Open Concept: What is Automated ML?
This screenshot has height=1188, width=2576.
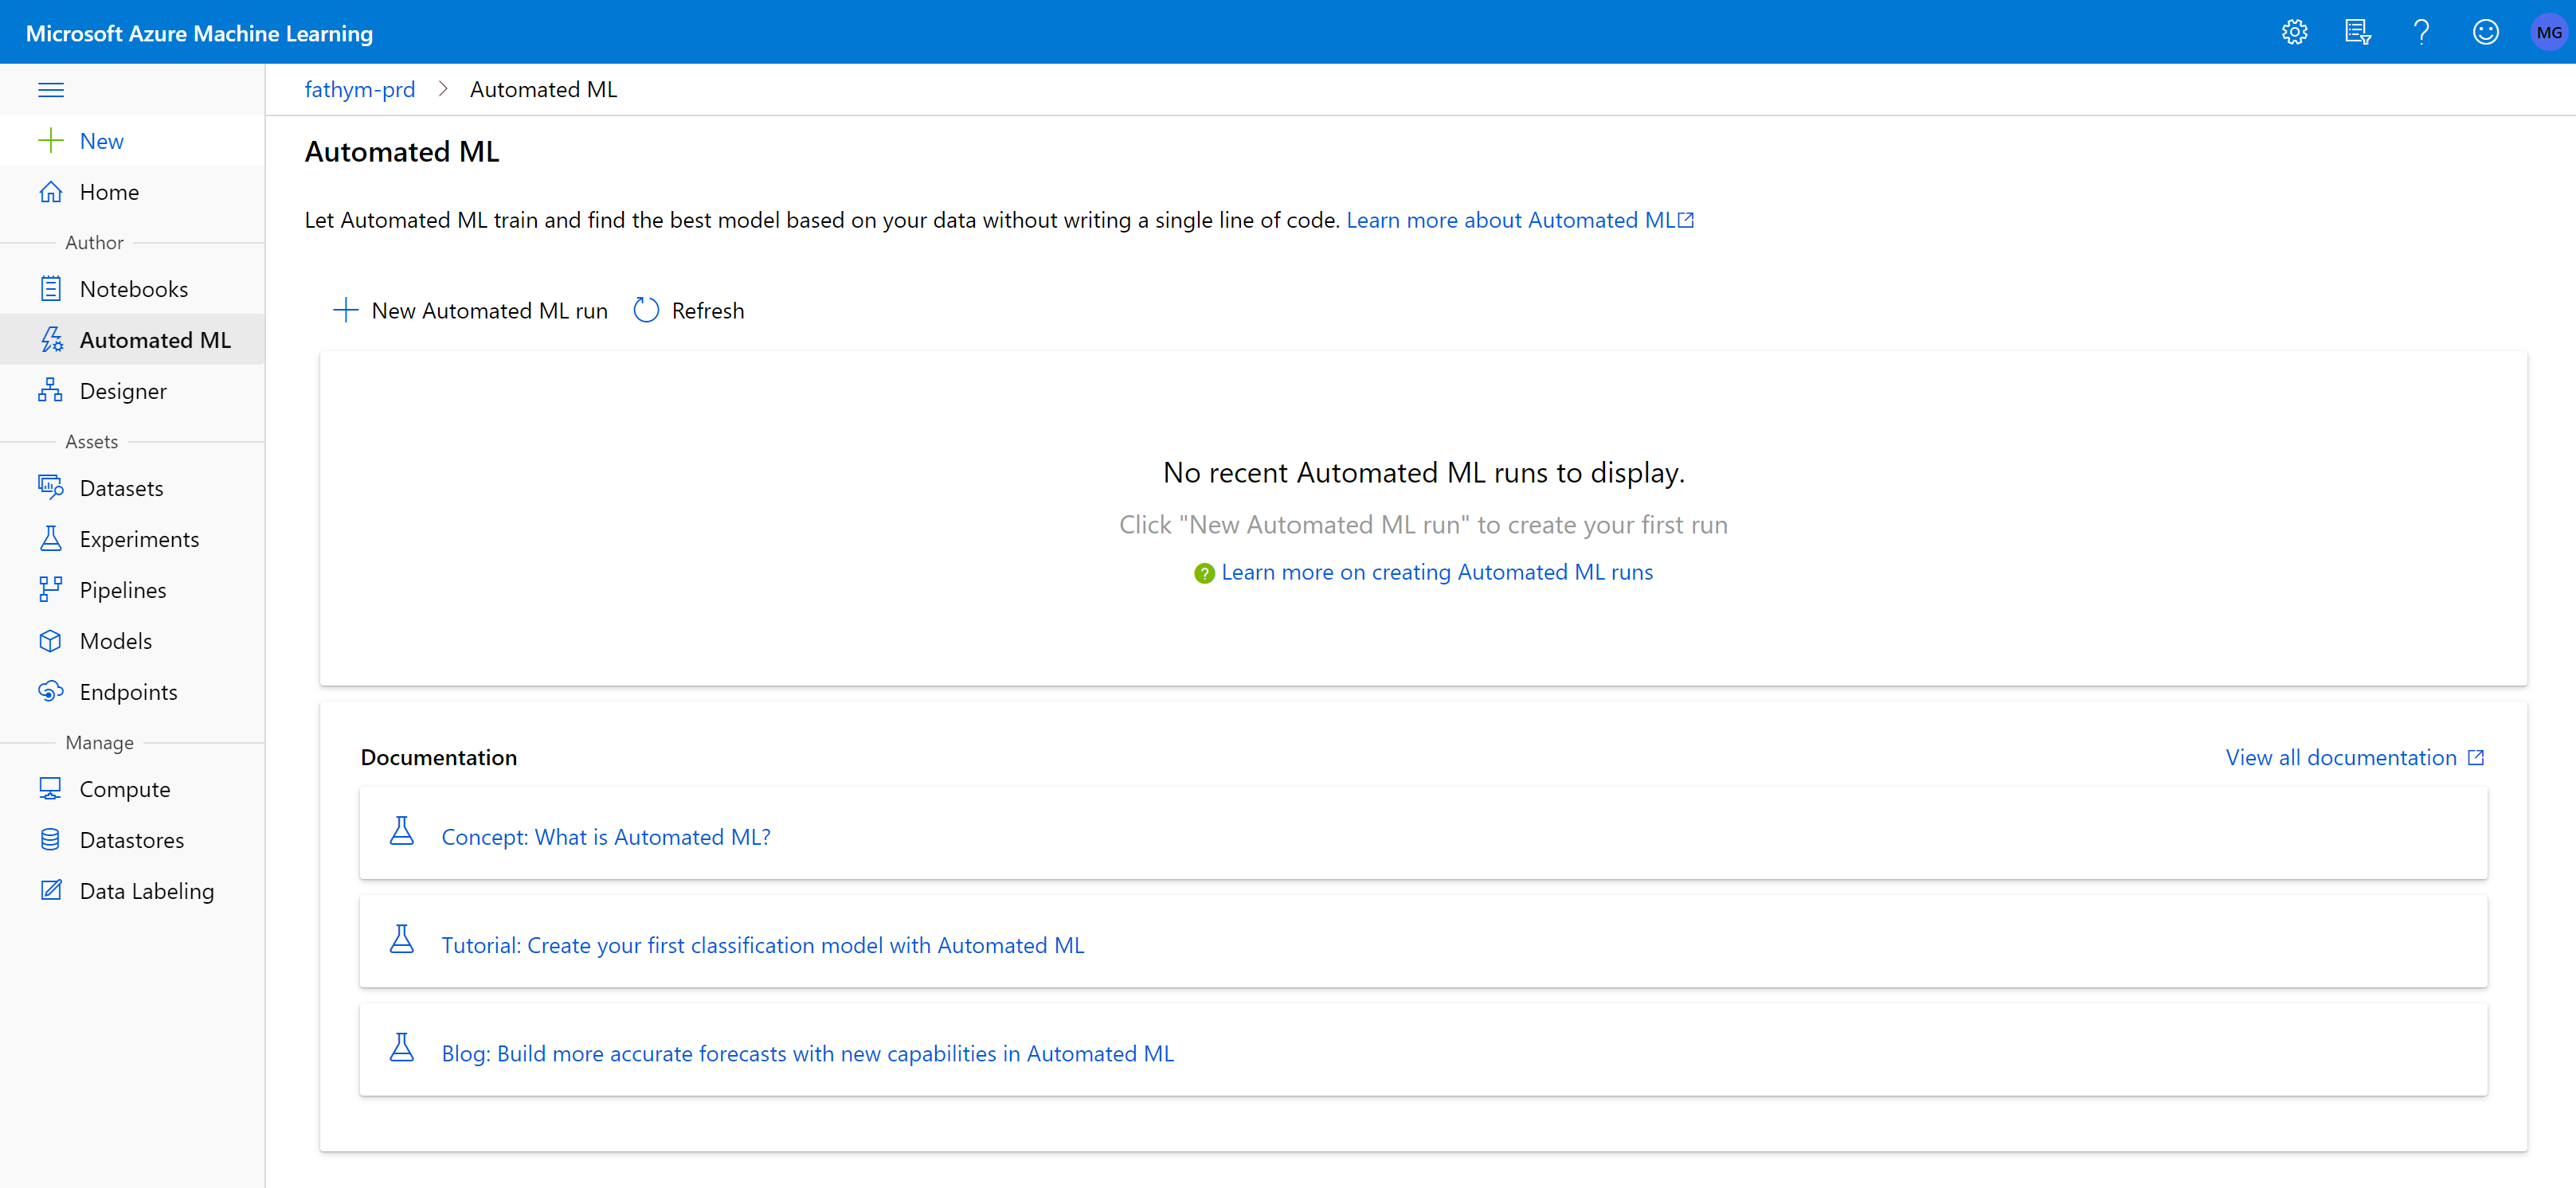606,837
